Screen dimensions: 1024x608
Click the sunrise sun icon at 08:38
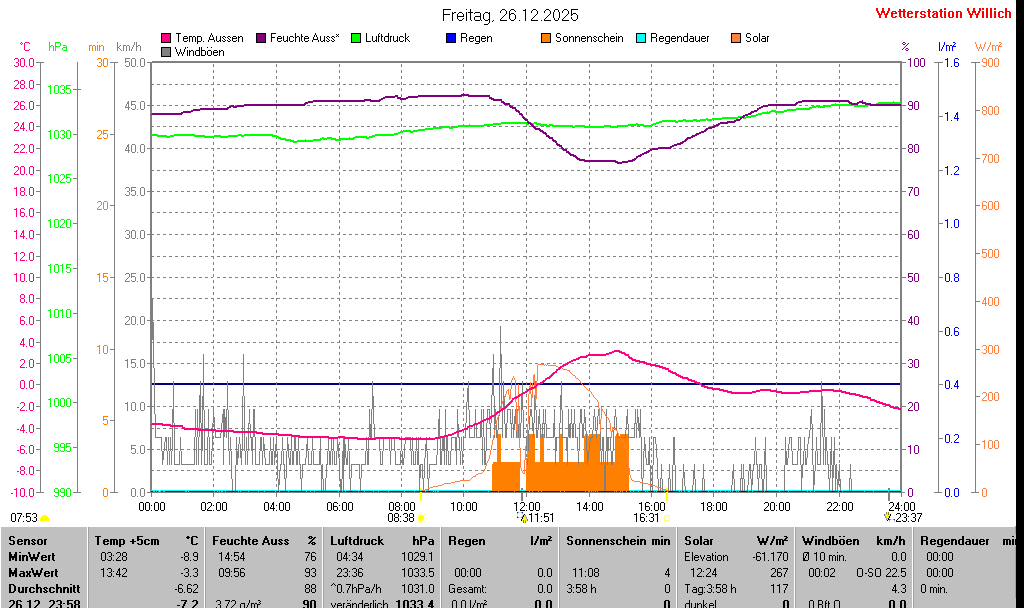(x=421, y=518)
